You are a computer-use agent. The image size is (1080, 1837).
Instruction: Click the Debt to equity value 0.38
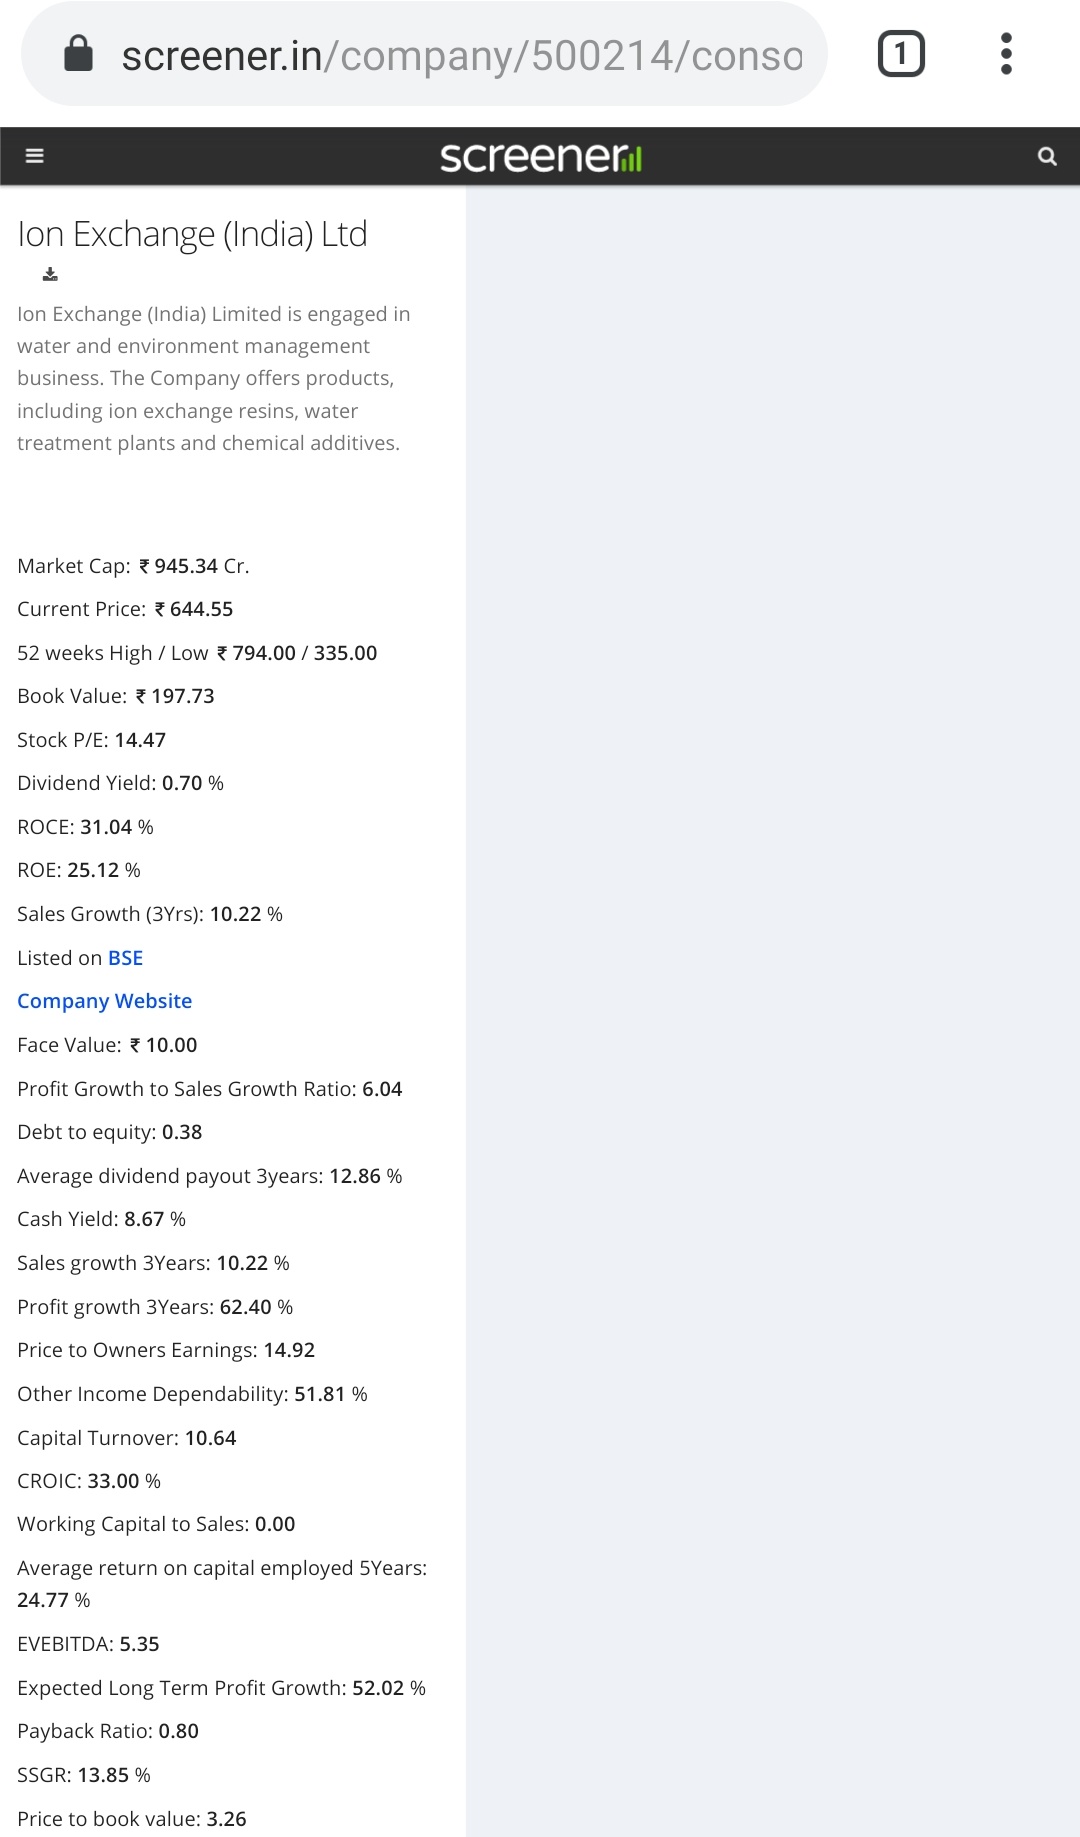[x=182, y=1132]
